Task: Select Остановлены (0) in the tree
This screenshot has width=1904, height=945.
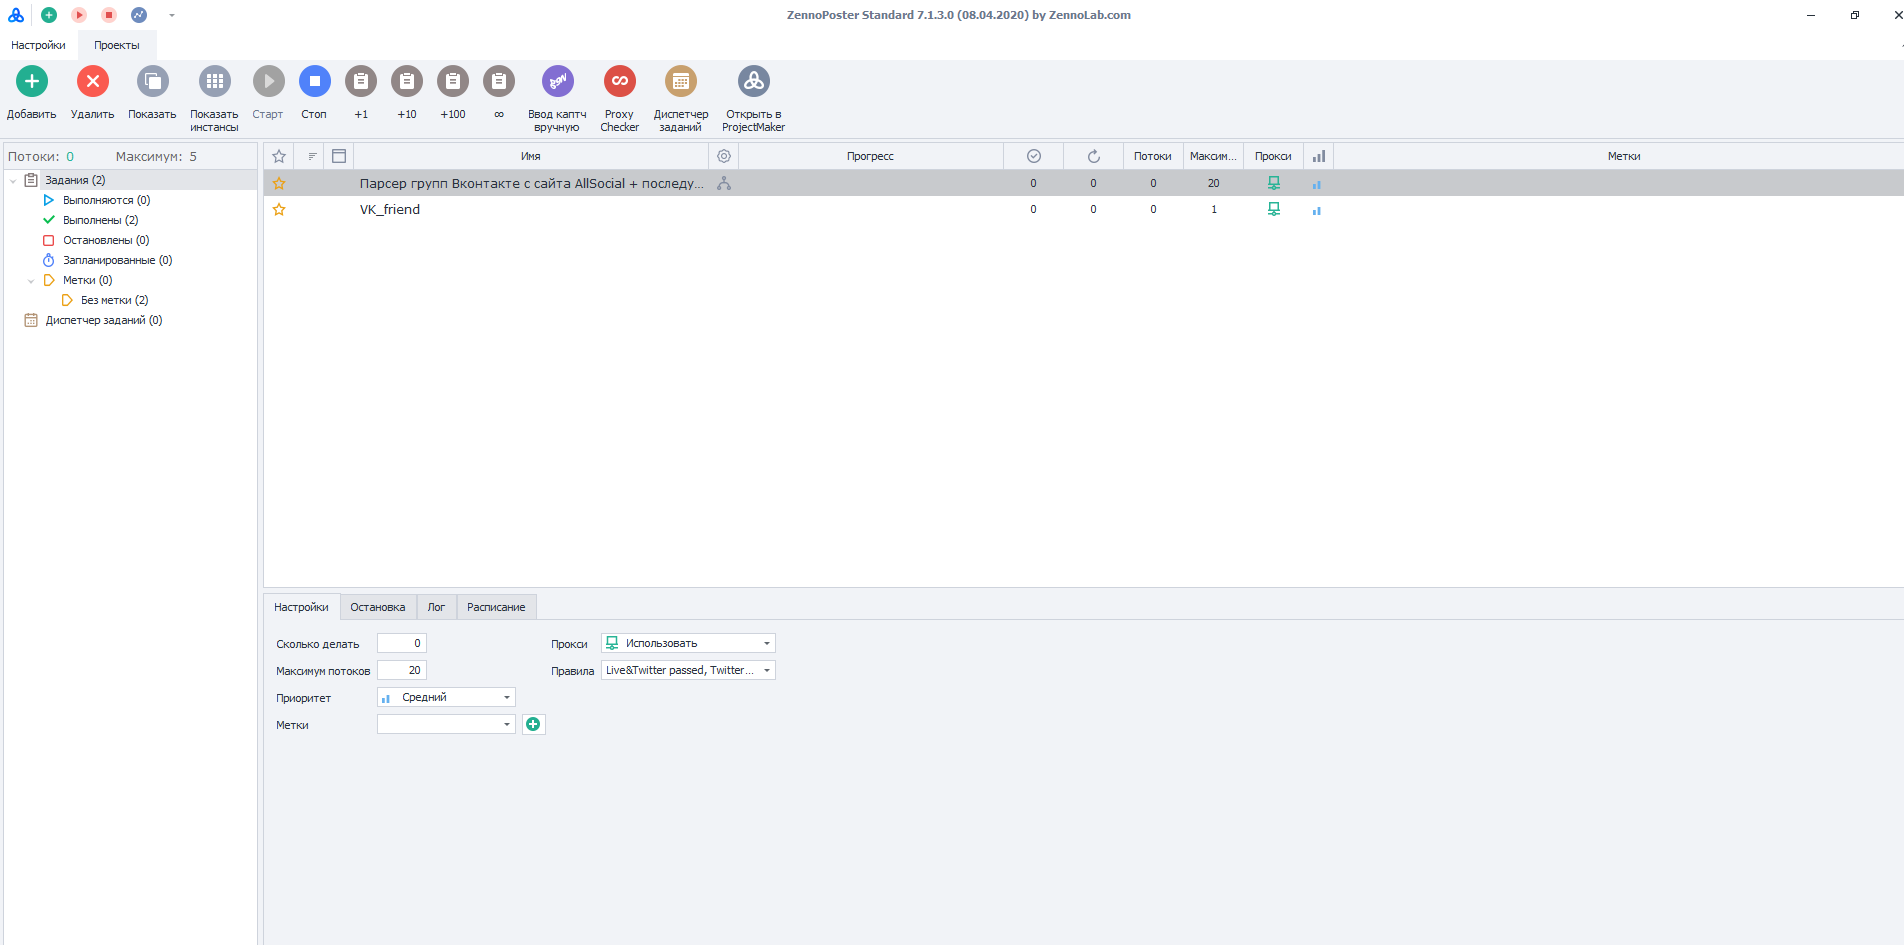Action: (x=106, y=240)
